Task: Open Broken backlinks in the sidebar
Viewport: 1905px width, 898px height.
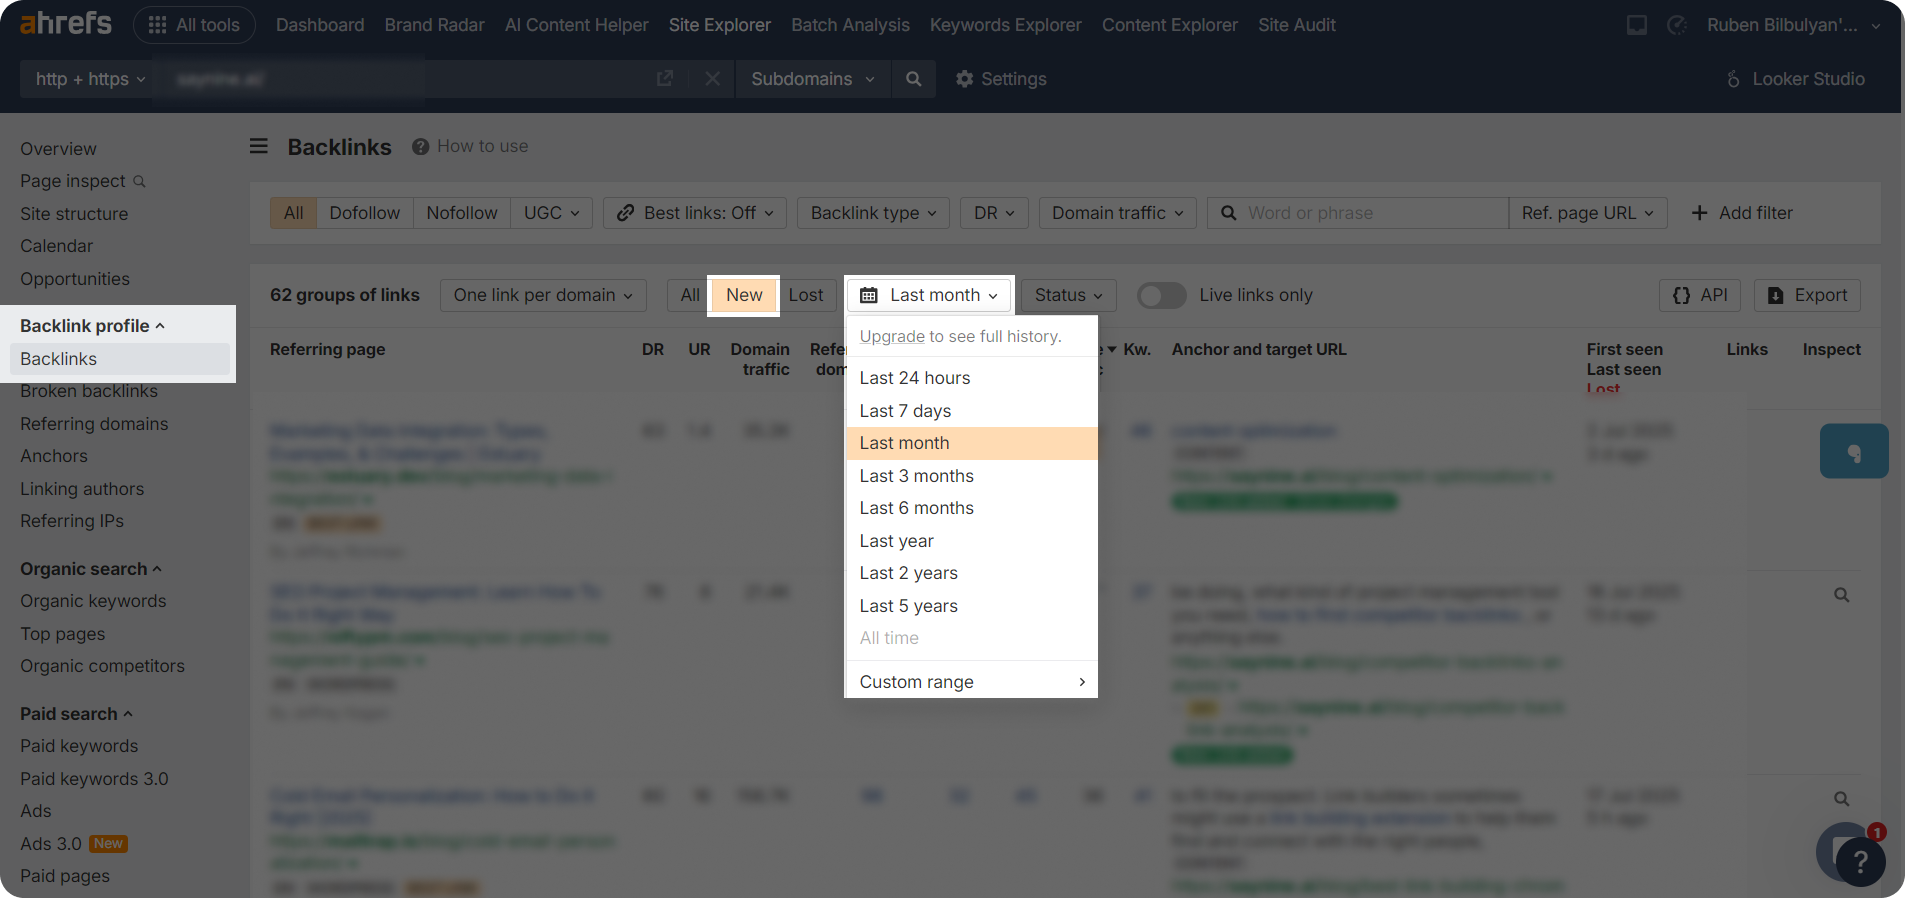Action: pyautogui.click(x=89, y=391)
